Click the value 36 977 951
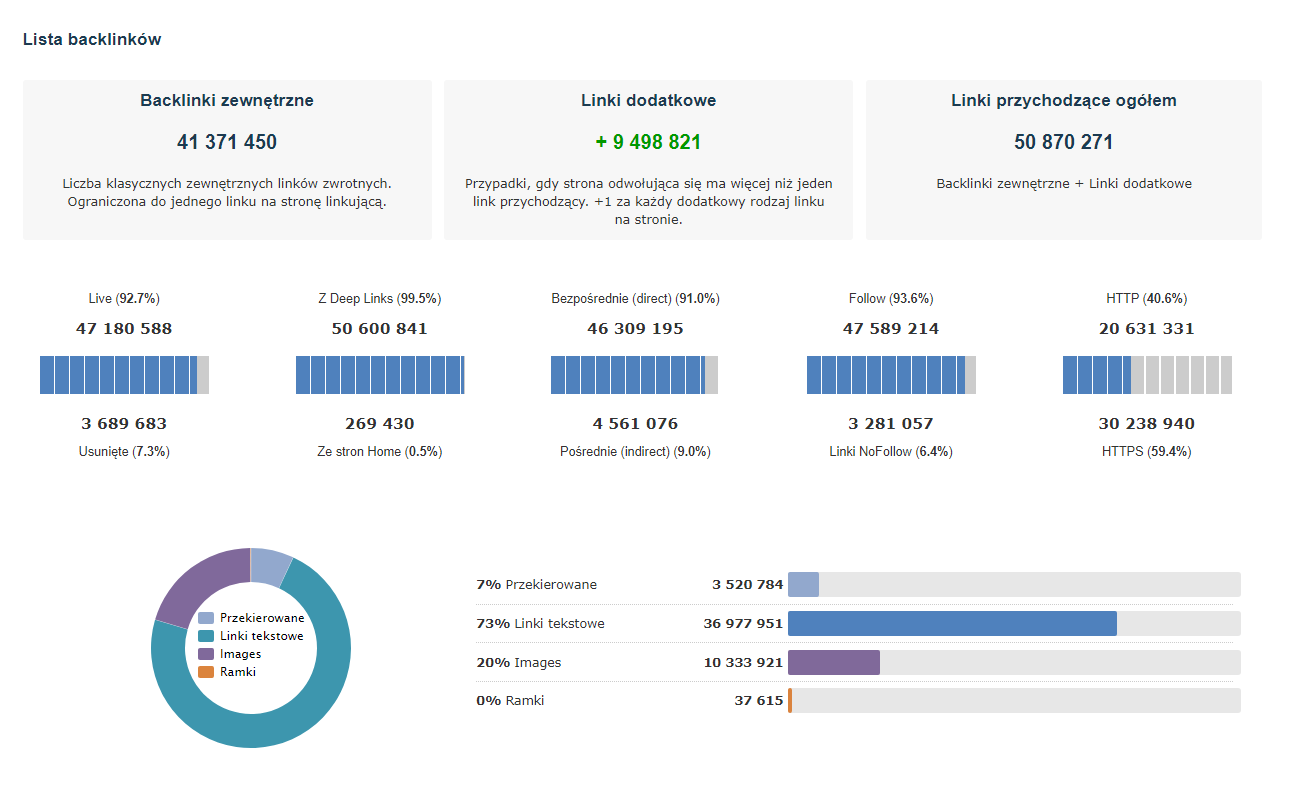This screenshot has height=794, width=1297. click(743, 624)
